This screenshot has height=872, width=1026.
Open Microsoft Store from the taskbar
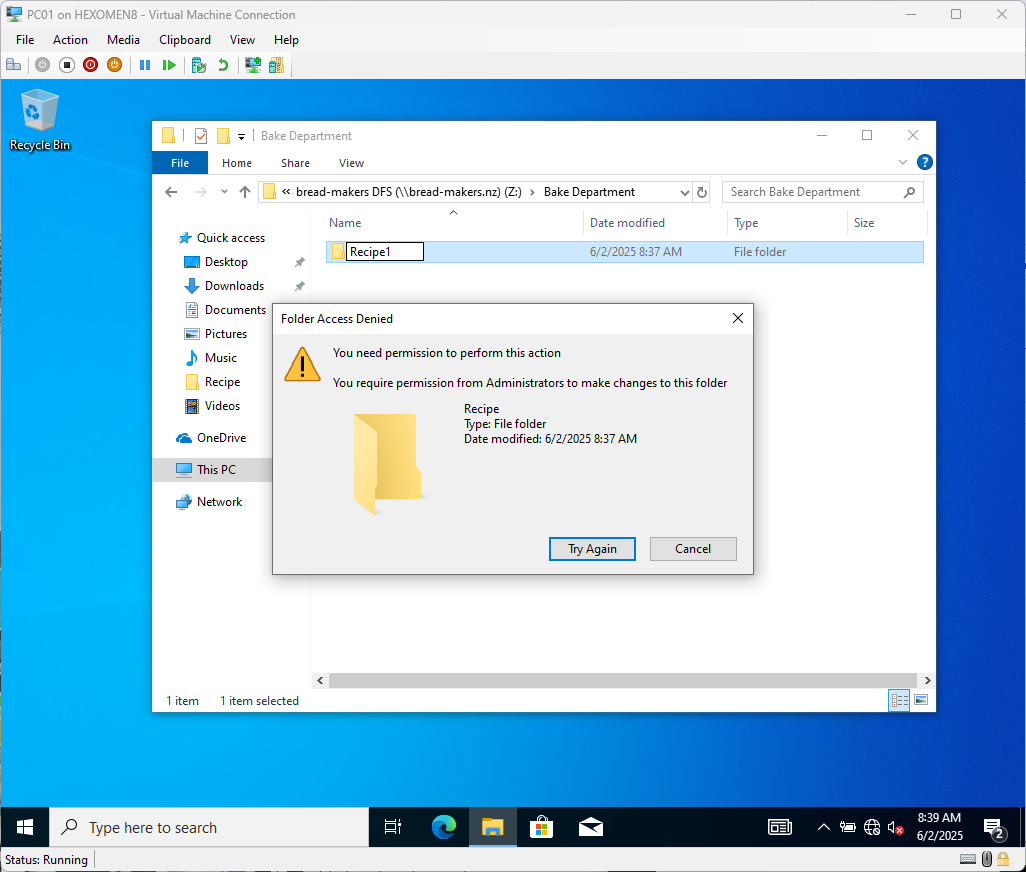pyautogui.click(x=541, y=828)
